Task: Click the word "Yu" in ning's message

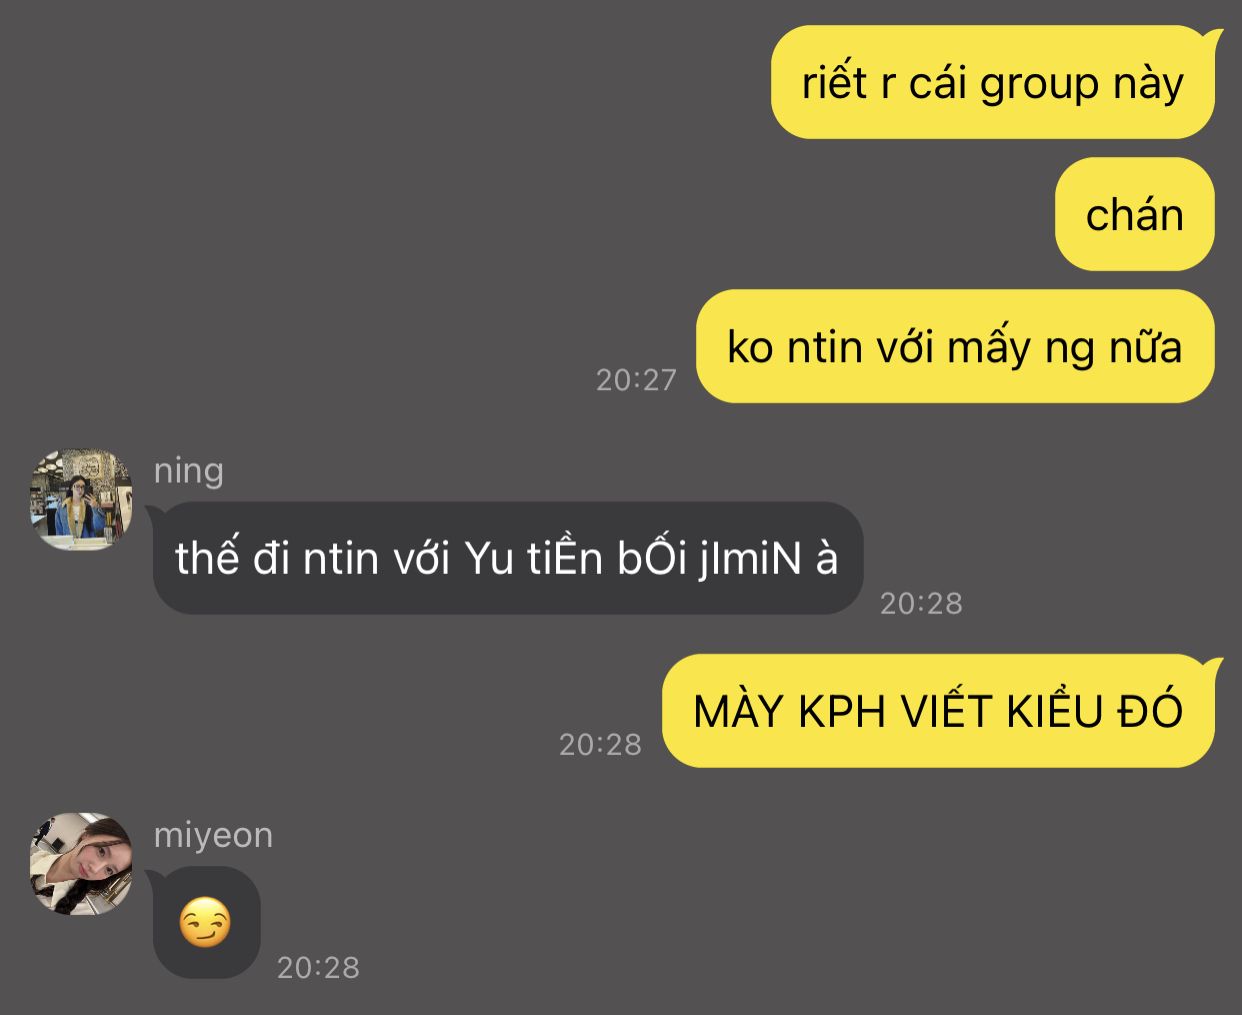Action: coord(490,558)
